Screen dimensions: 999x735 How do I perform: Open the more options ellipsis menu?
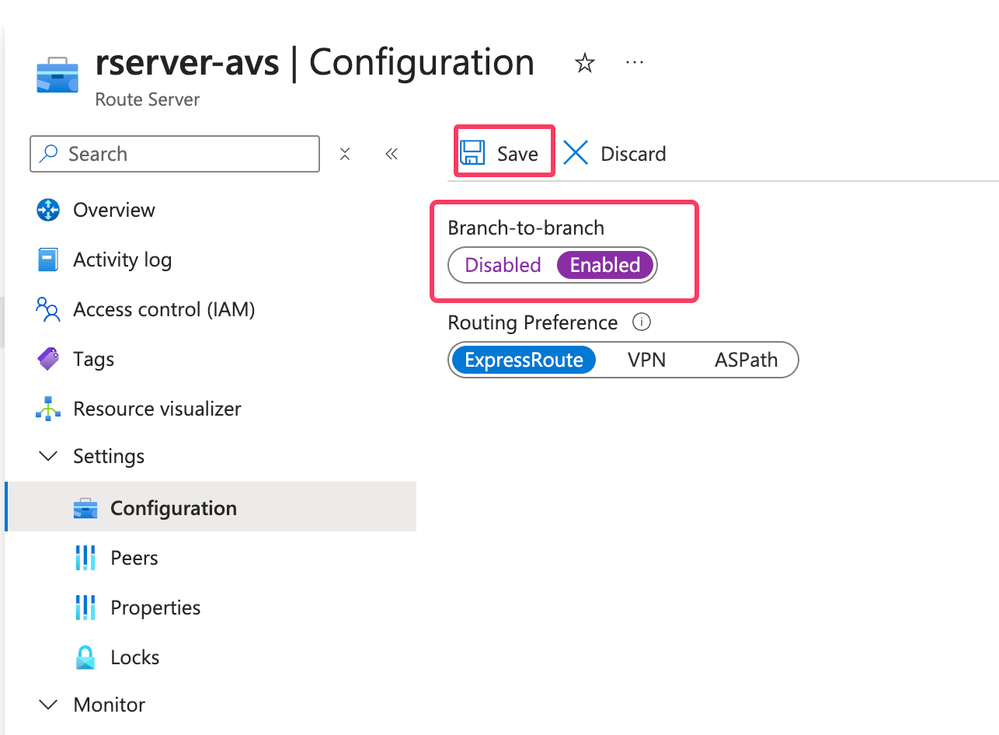point(635,62)
